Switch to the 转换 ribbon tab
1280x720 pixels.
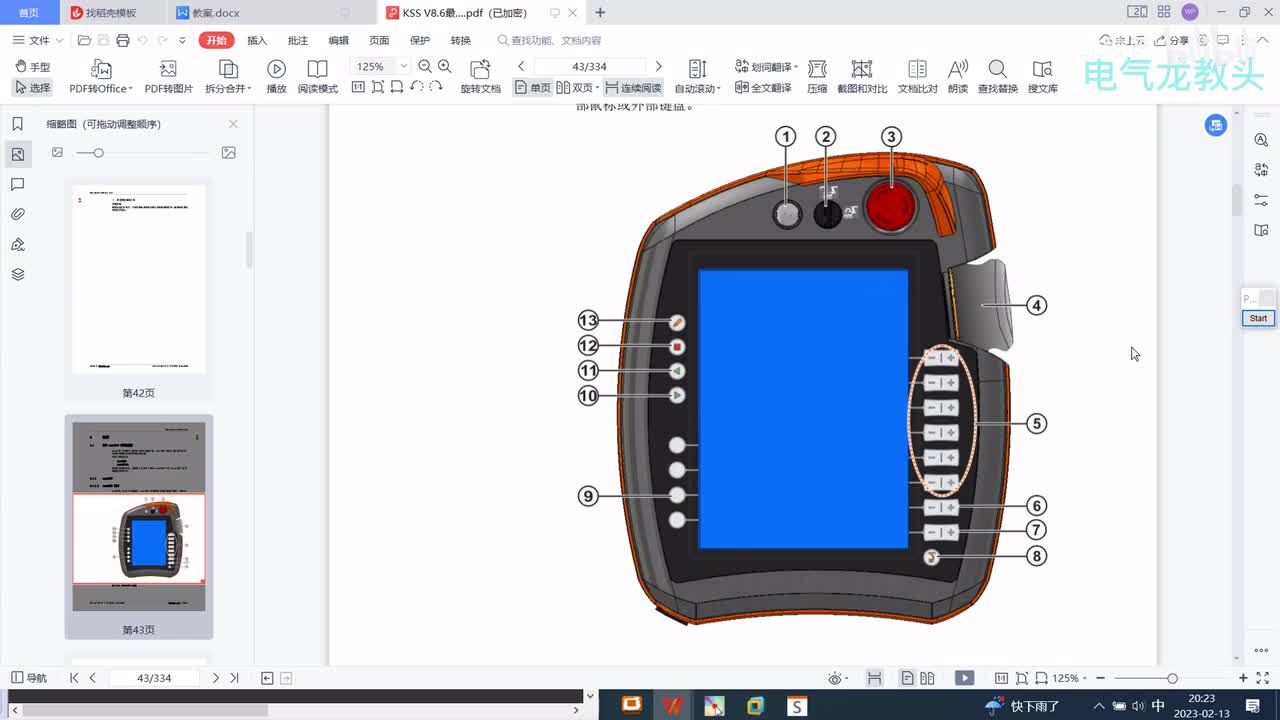pyautogui.click(x=460, y=40)
